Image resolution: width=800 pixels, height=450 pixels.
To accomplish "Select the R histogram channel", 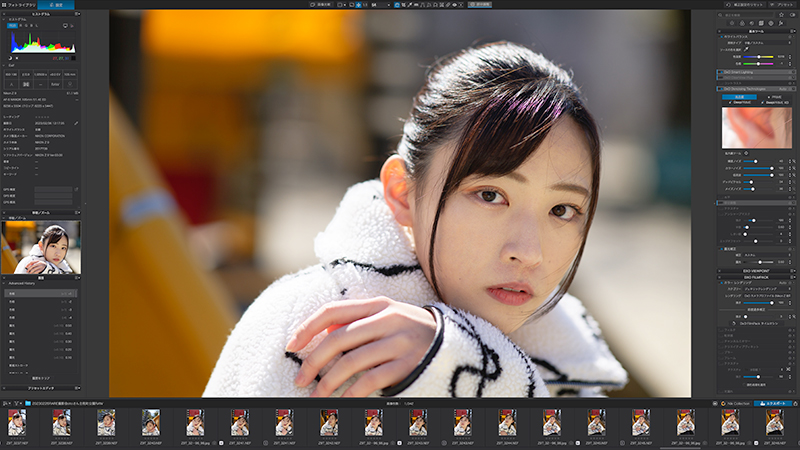I will (x=20, y=25).
